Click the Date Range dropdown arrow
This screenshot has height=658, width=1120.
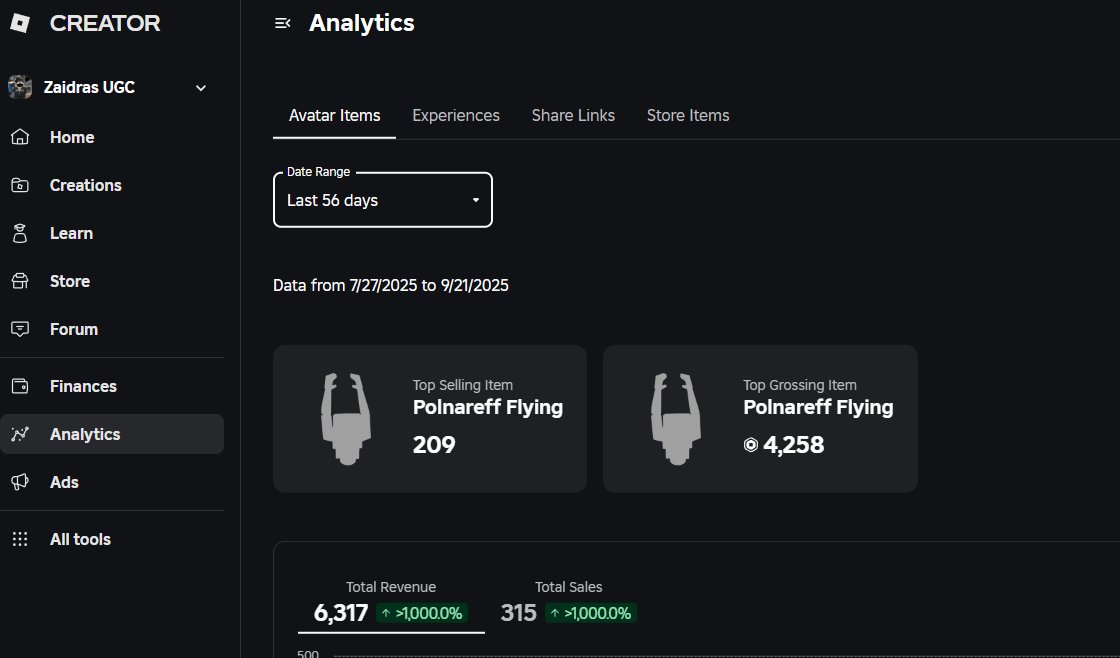(x=476, y=200)
